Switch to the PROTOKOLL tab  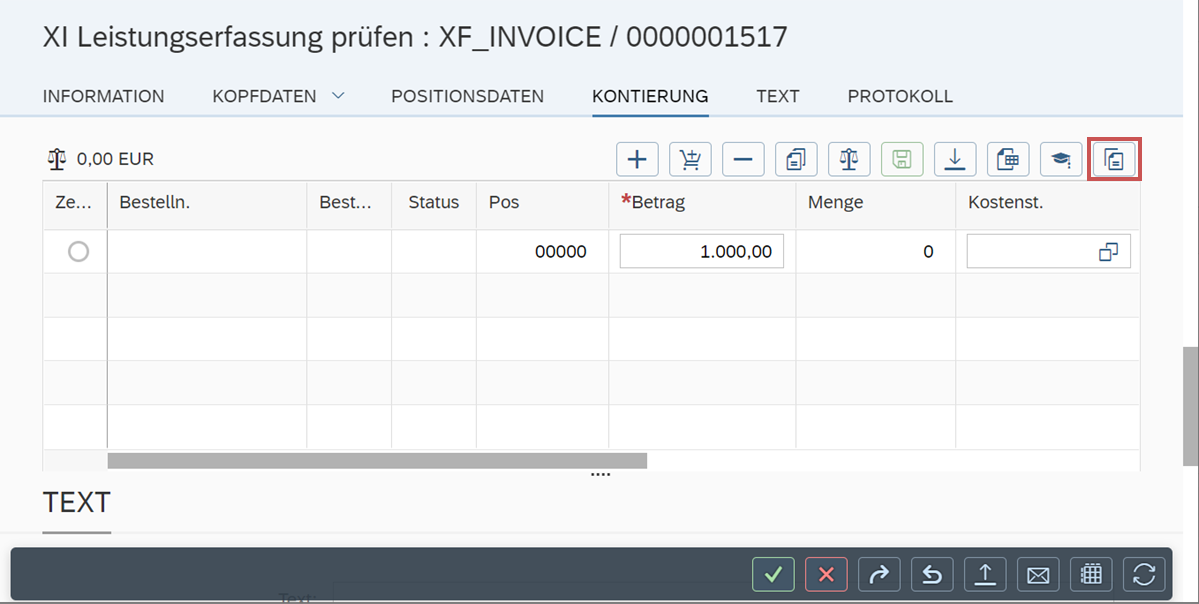(x=899, y=96)
